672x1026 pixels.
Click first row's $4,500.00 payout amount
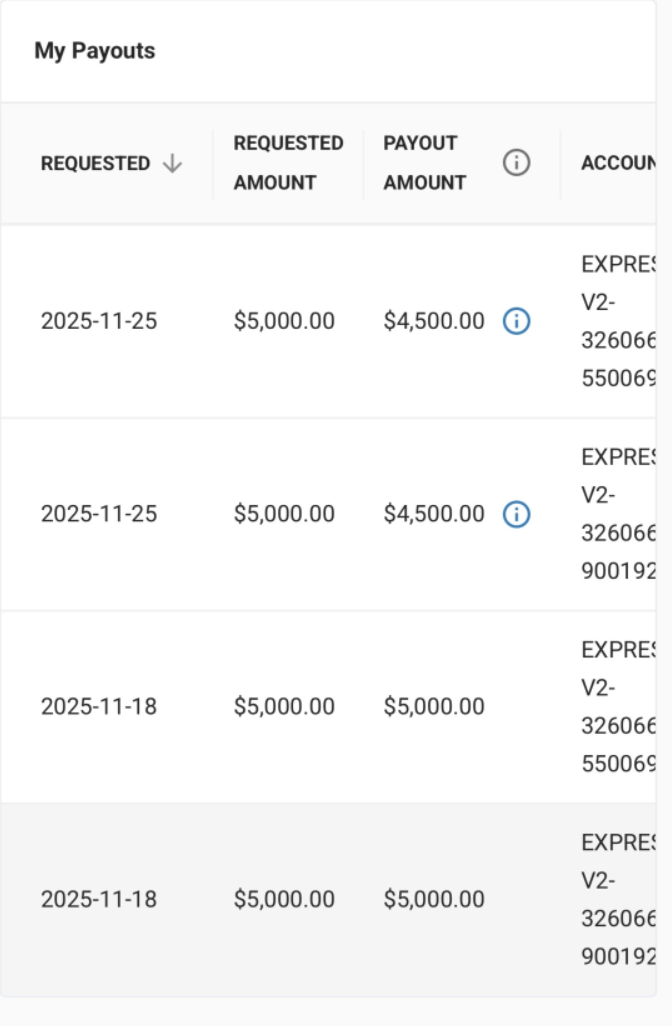pos(434,321)
